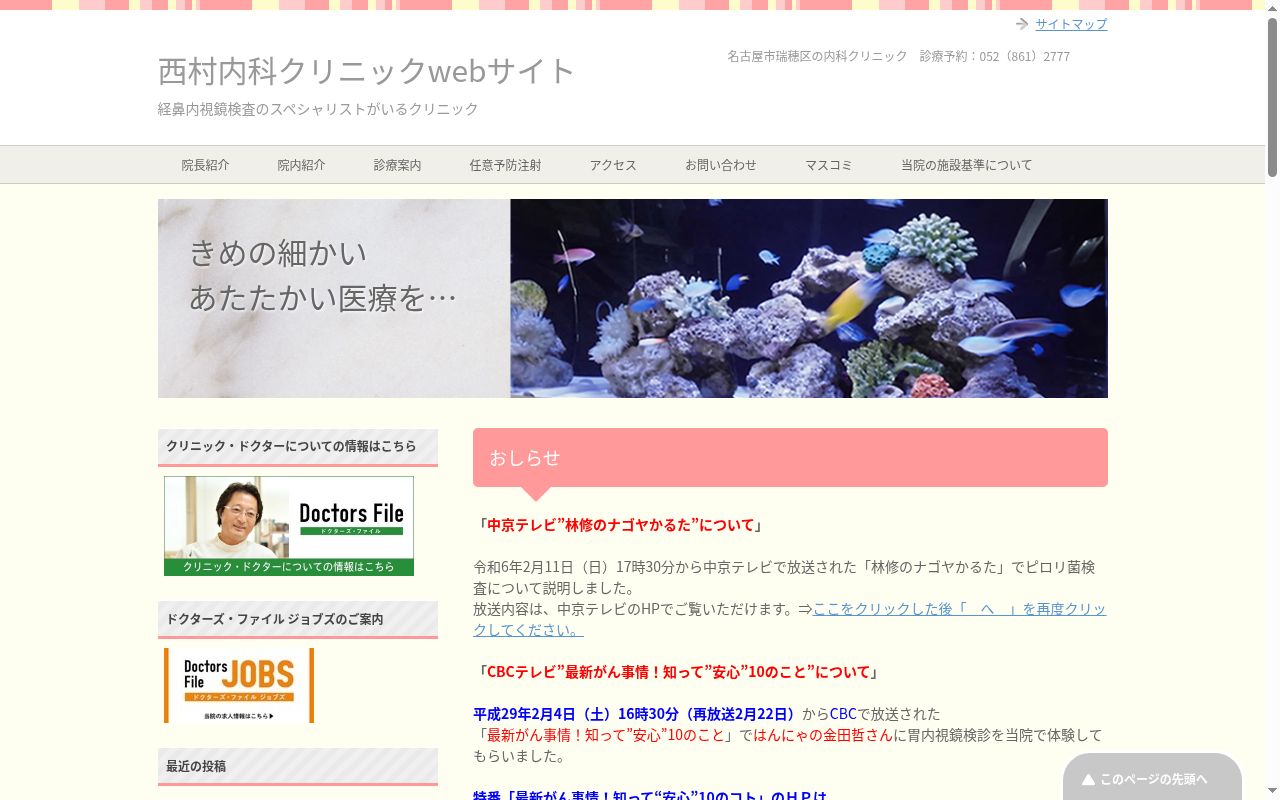The height and width of the screenshot is (800, 1280).
Task: Open the Doctors File banner
Action: click(289, 526)
